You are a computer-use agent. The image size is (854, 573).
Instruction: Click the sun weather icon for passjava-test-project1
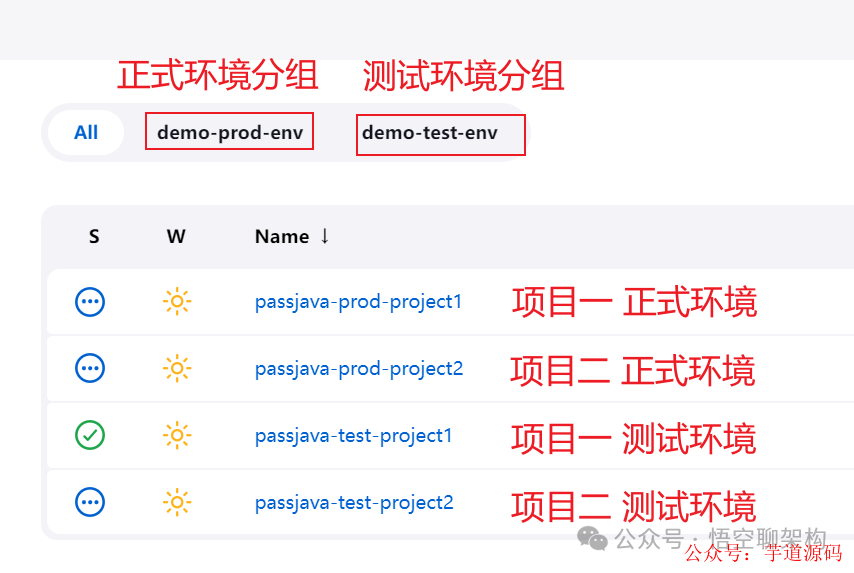pos(177,435)
